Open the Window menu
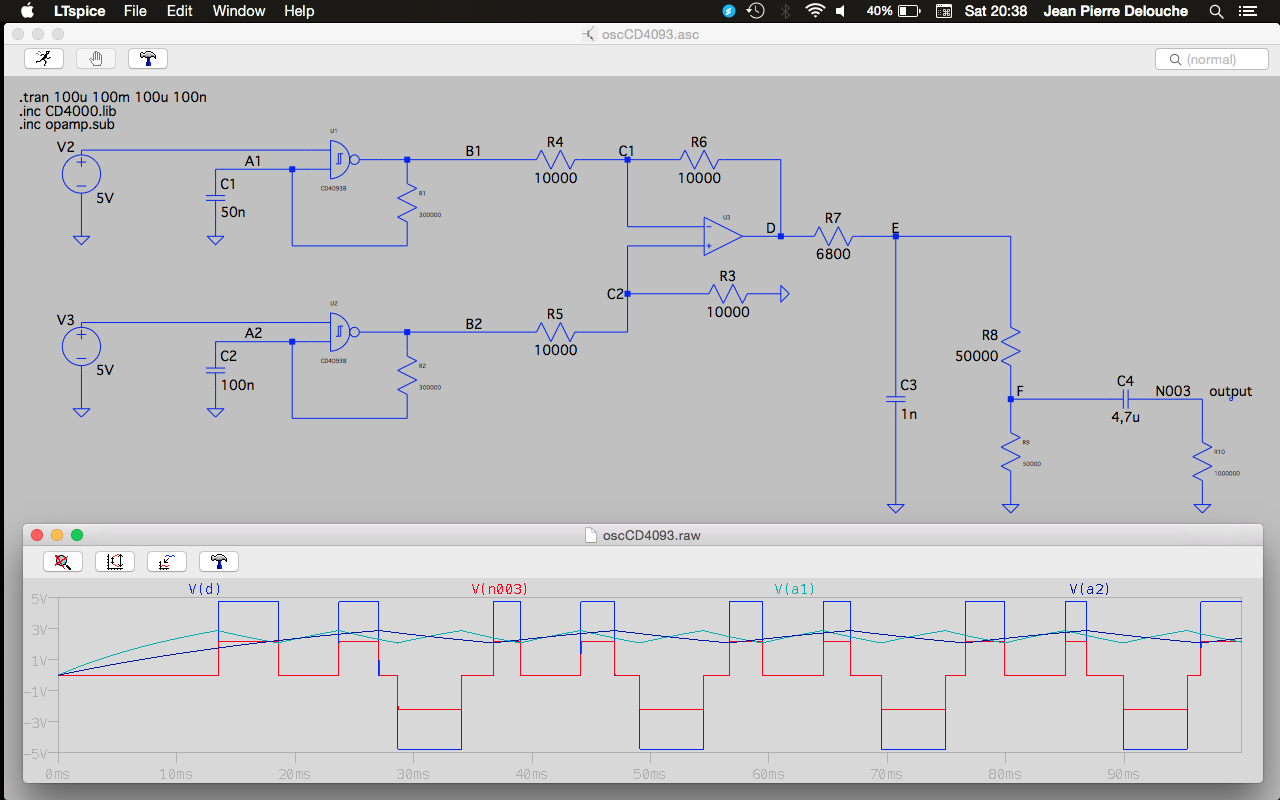 239,11
